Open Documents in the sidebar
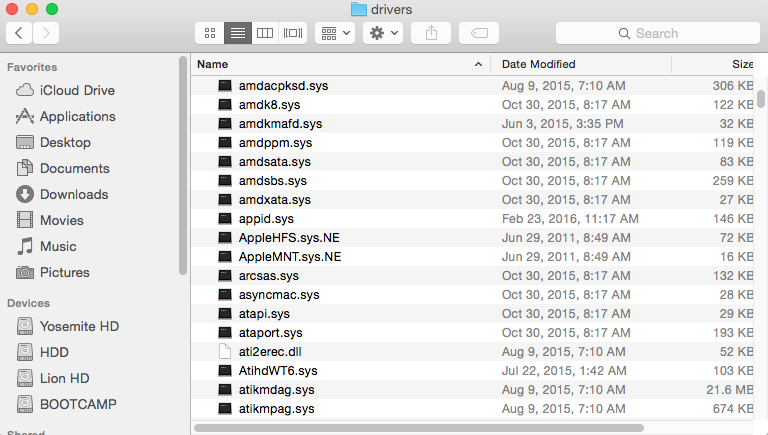 tap(62, 169)
